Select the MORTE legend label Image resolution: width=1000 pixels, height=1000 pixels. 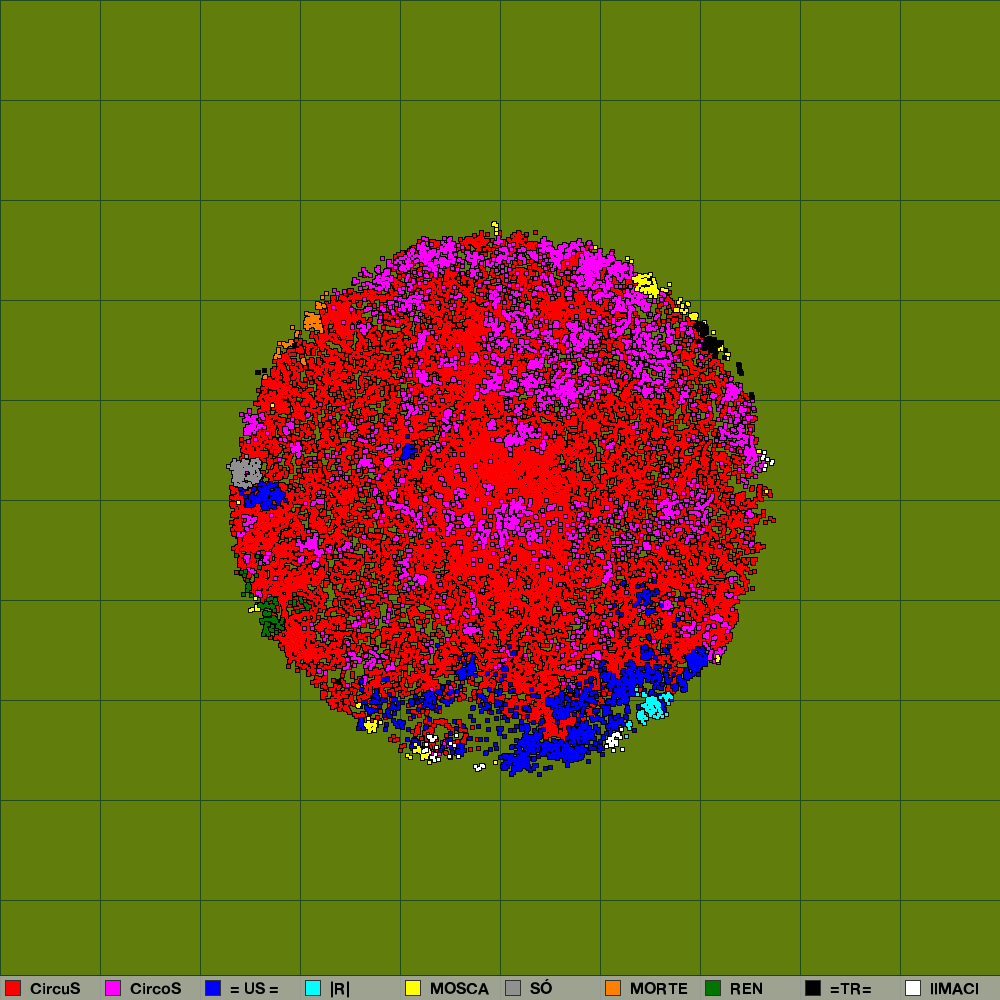659,989
